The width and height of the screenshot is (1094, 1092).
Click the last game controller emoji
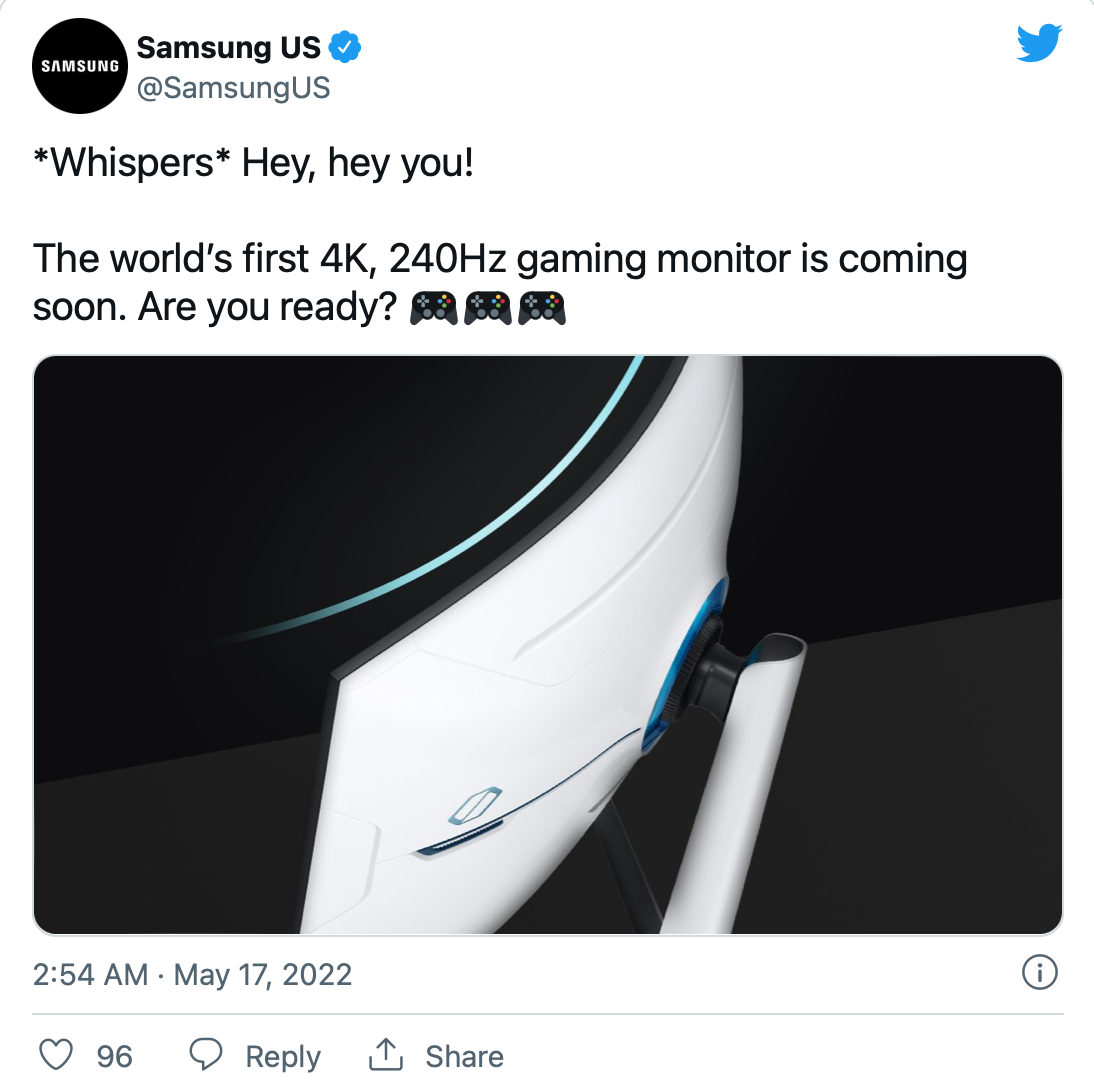(542, 308)
